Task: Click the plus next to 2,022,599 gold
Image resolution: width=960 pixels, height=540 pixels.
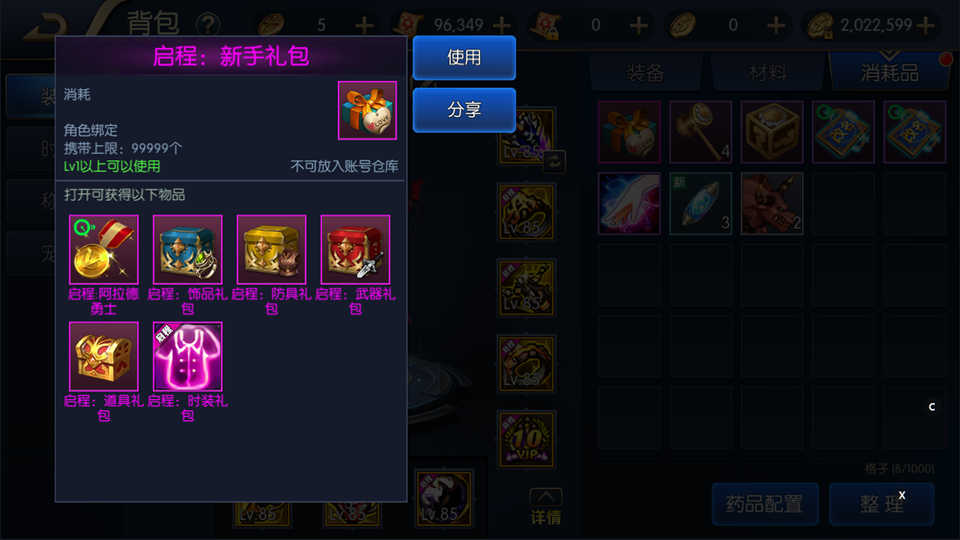Action: click(926, 25)
